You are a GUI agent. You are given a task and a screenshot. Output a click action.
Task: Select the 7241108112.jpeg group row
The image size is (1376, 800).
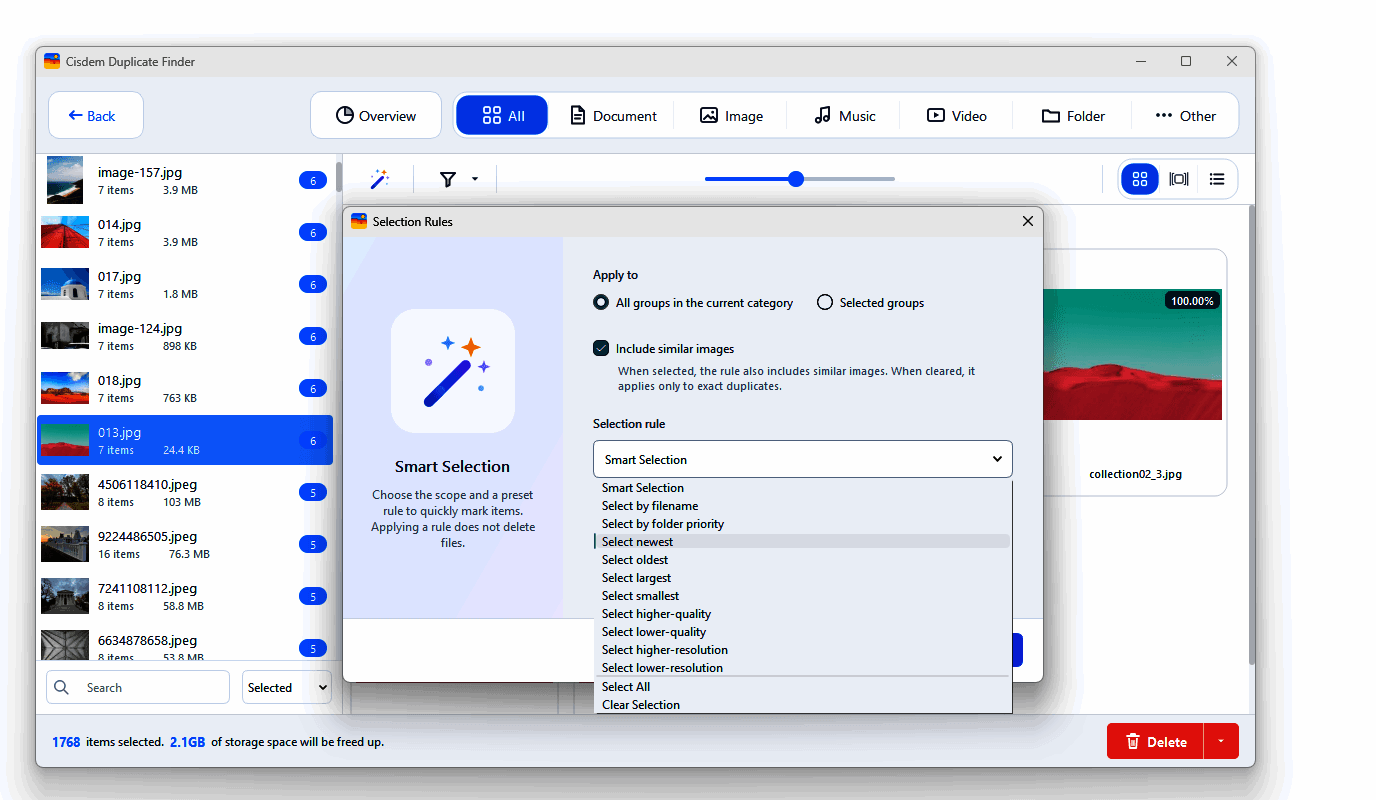pyautogui.click(x=185, y=596)
